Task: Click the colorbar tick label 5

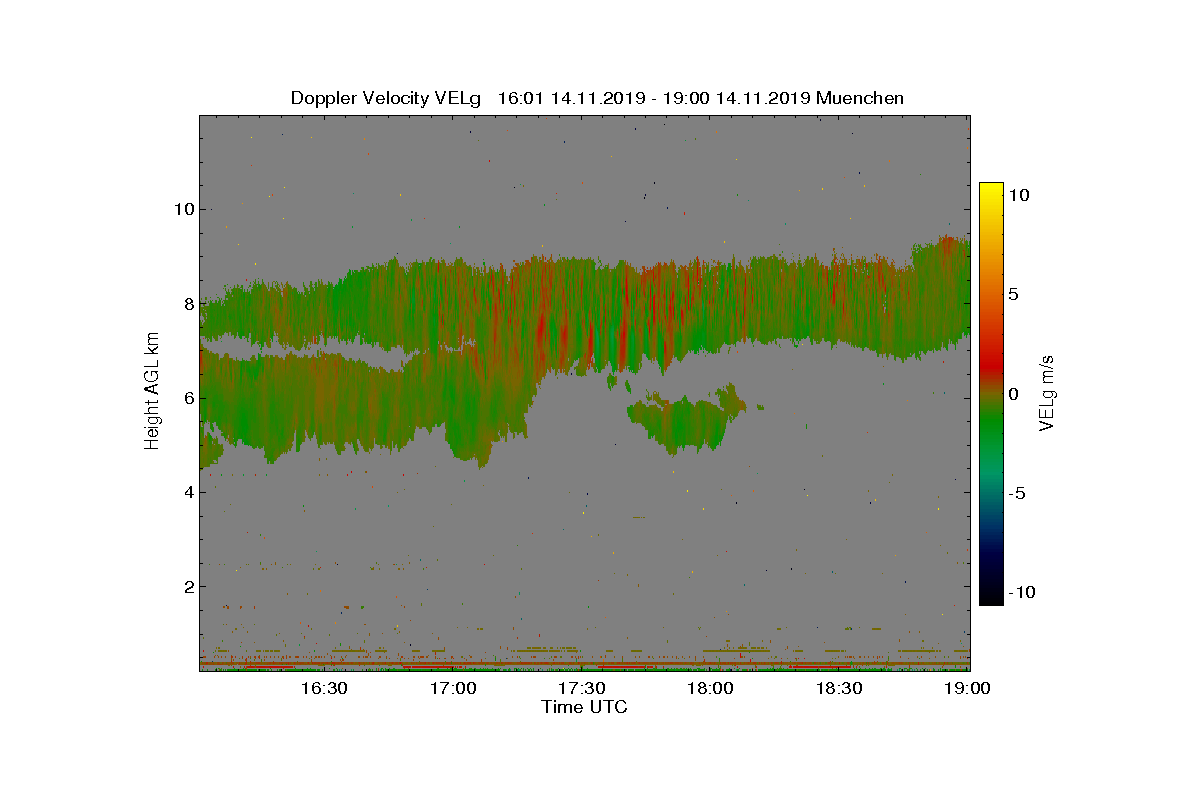Action: [x=1013, y=295]
